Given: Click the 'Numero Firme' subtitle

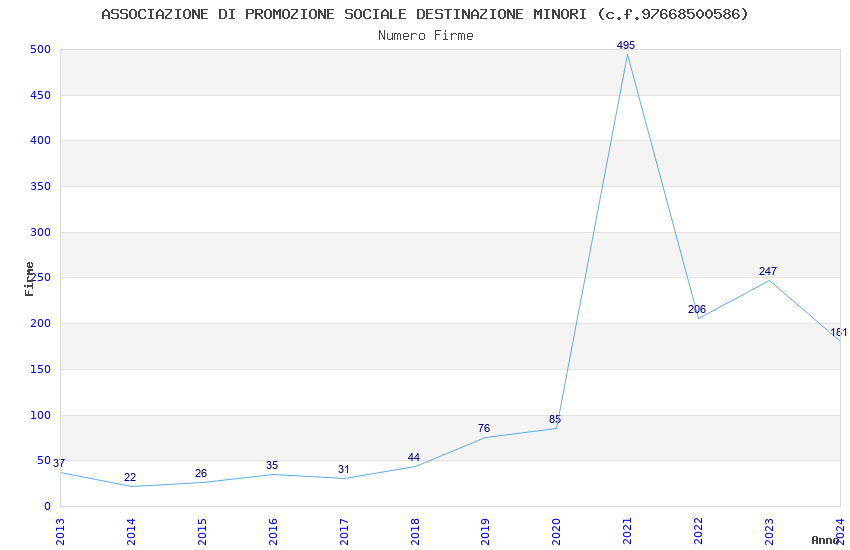Looking at the screenshot, I should pyautogui.click(x=426, y=36).
